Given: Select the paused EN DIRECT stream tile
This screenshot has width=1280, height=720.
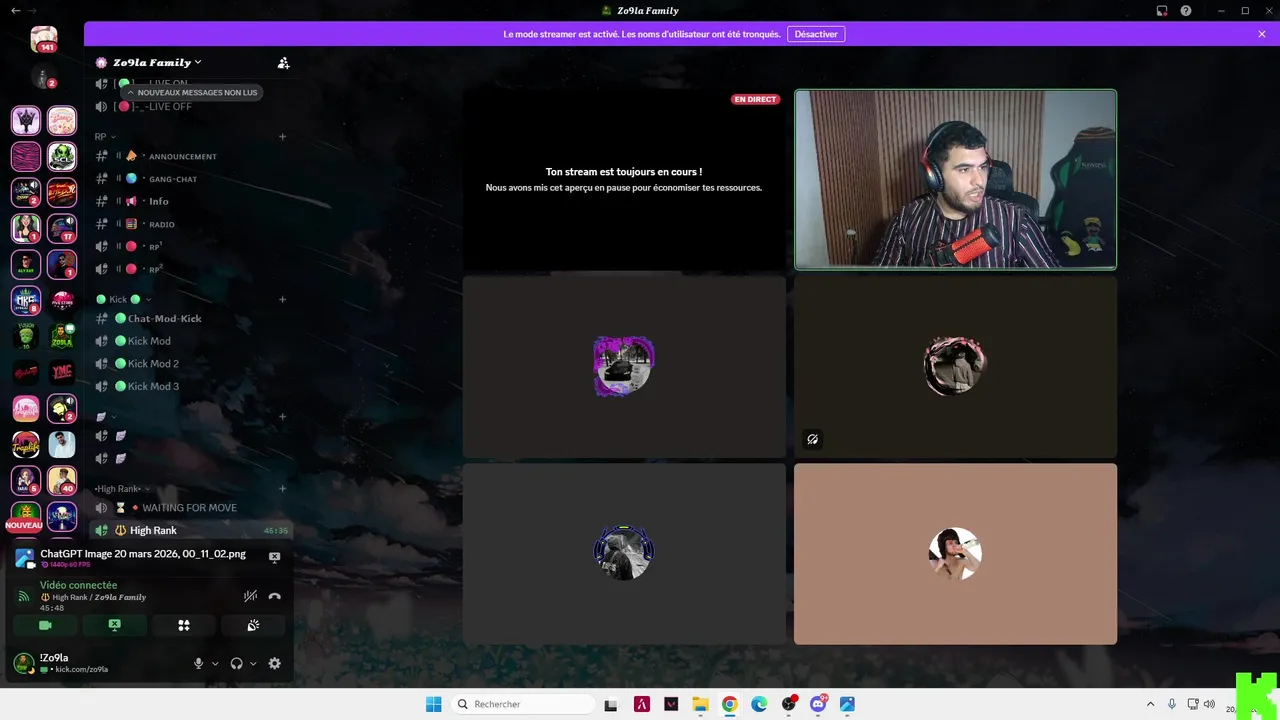Looking at the screenshot, I should coord(624,180).
